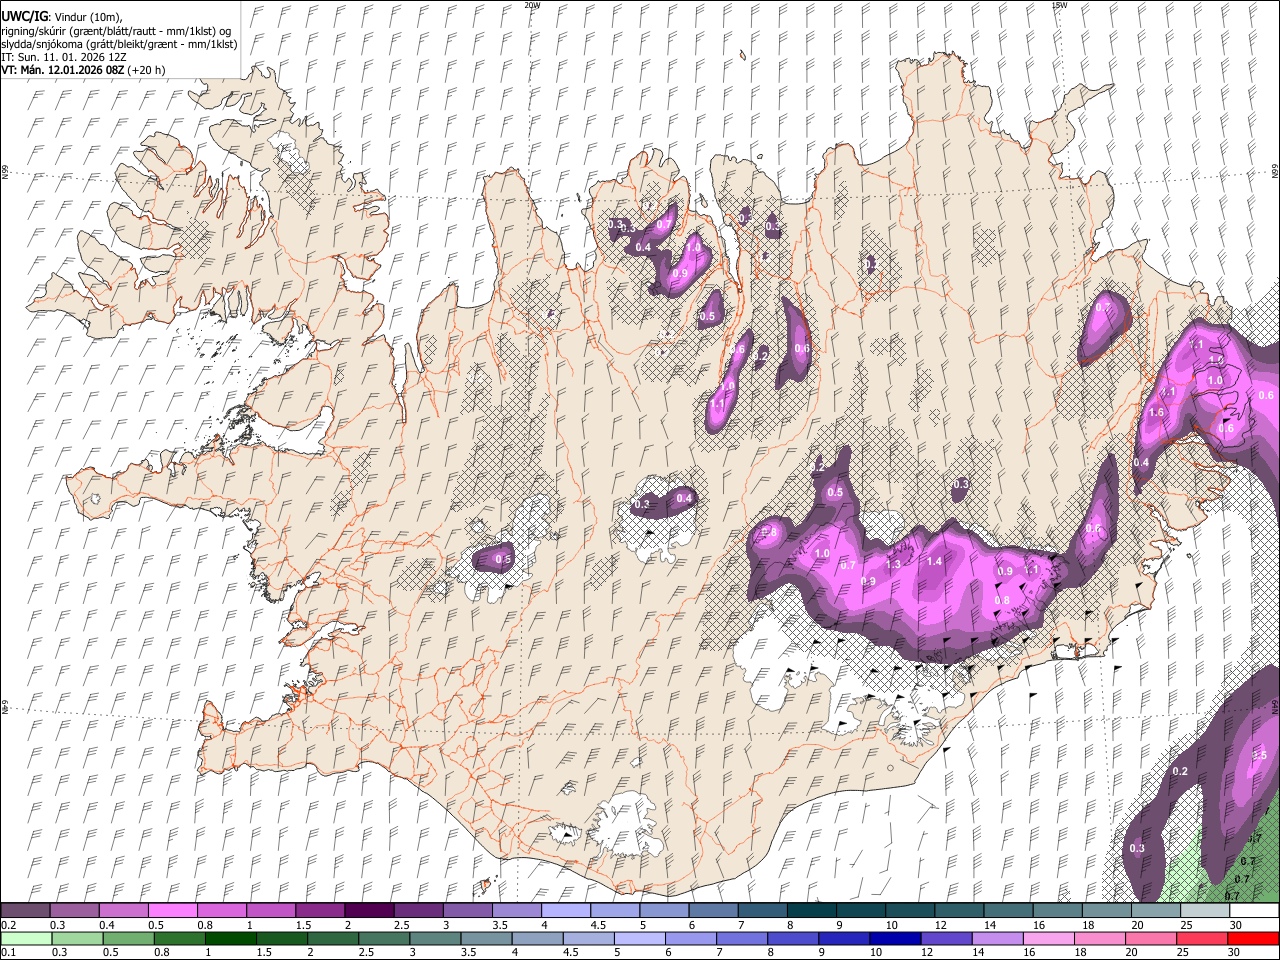Screen dimensions: 1280x960
Task: Pick the 3.5 grey-blue swatch in the lower legend row
Action: pos(485,938)
